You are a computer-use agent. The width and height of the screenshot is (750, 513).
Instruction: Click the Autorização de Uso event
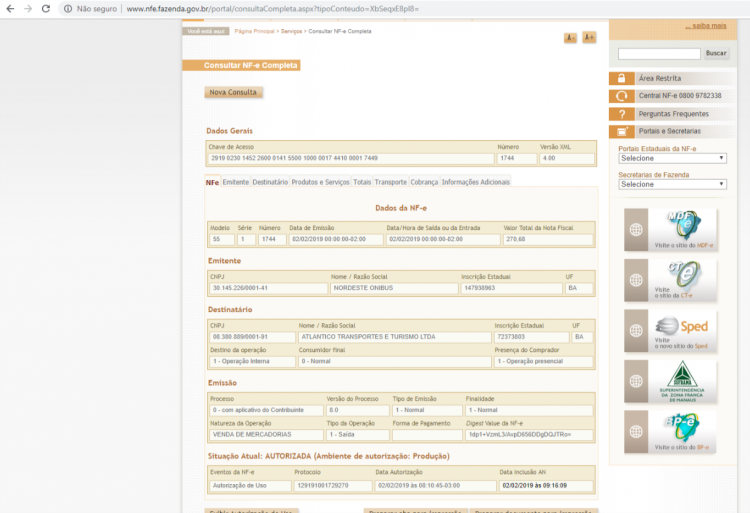(x=240, y=485)
